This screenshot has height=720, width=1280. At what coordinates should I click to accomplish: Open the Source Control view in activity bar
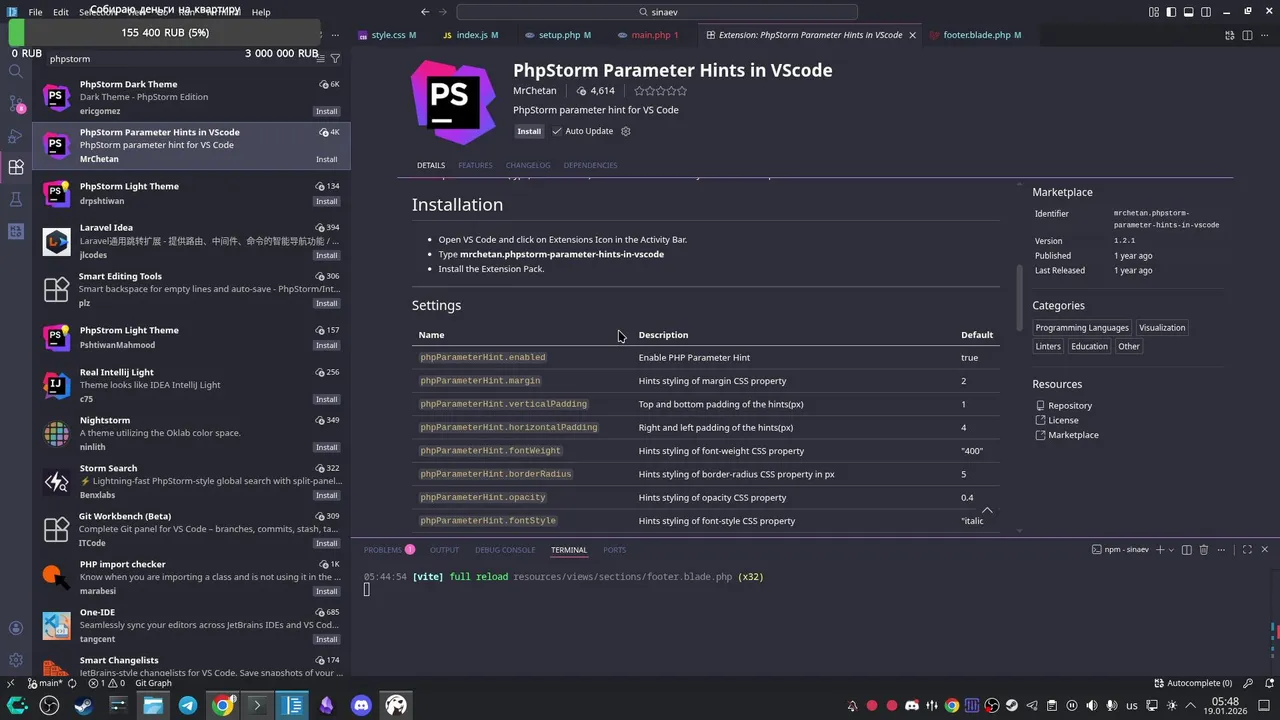point(16,104)
